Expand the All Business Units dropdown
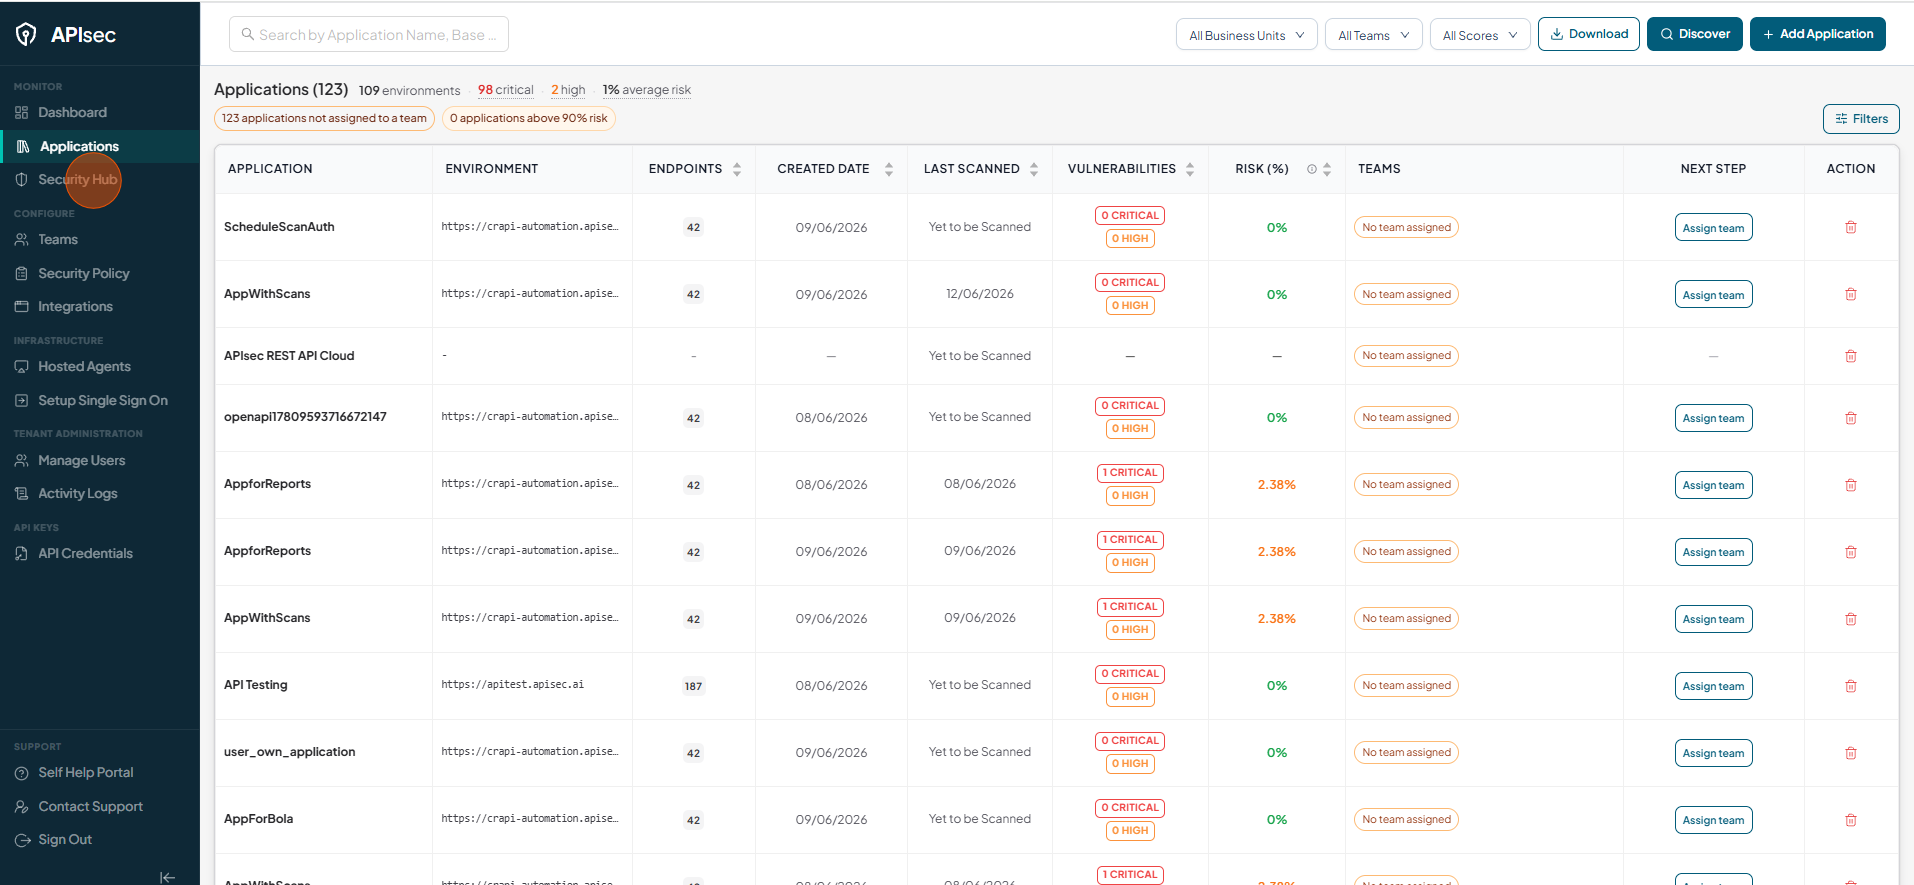 [x=1246, y=35]
